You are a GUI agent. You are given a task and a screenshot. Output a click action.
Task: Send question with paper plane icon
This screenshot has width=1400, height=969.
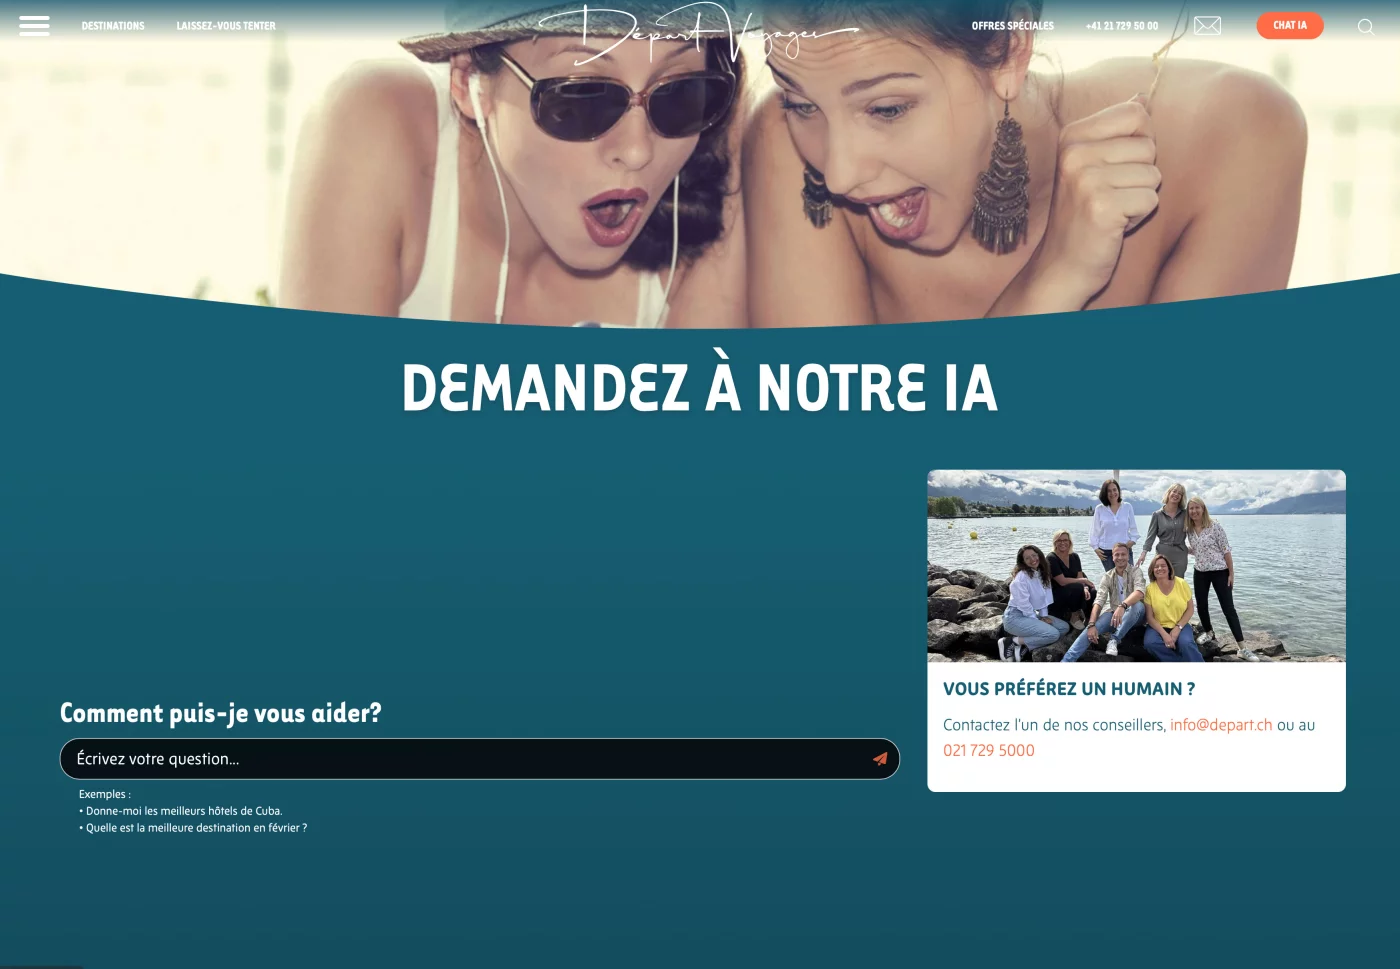880,759
